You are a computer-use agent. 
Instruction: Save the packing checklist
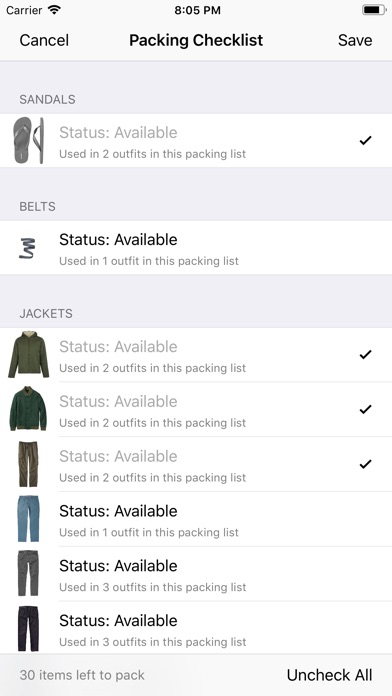(x=355, y=40)
